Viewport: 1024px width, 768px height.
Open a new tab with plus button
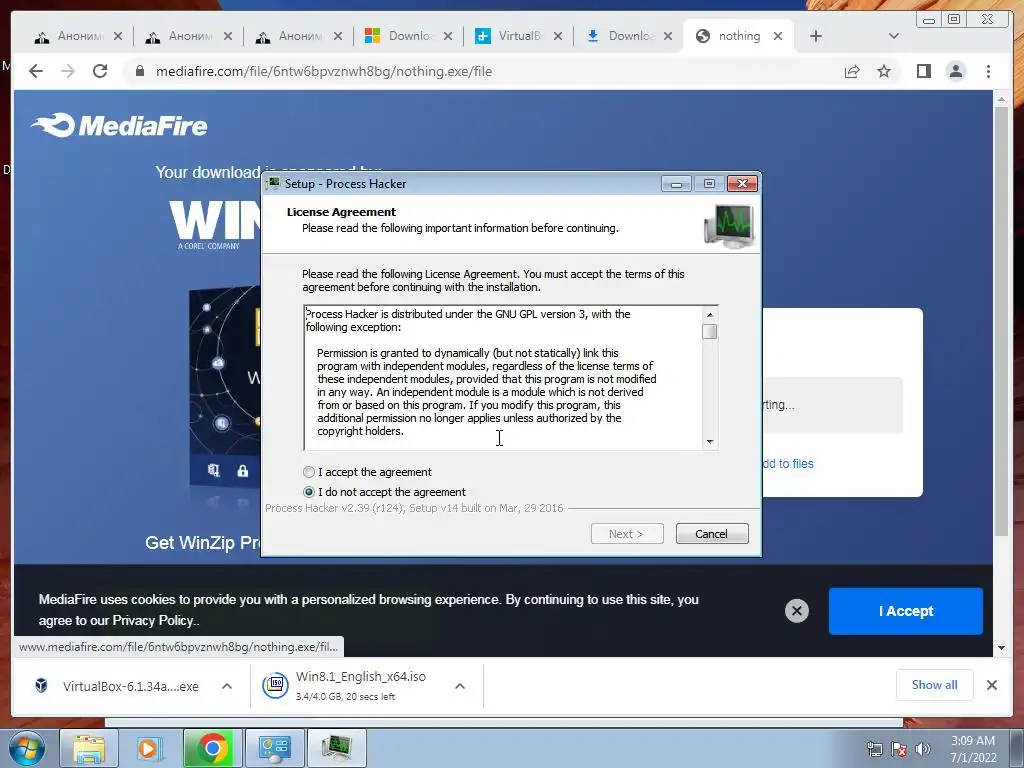(x=816, y=36)
